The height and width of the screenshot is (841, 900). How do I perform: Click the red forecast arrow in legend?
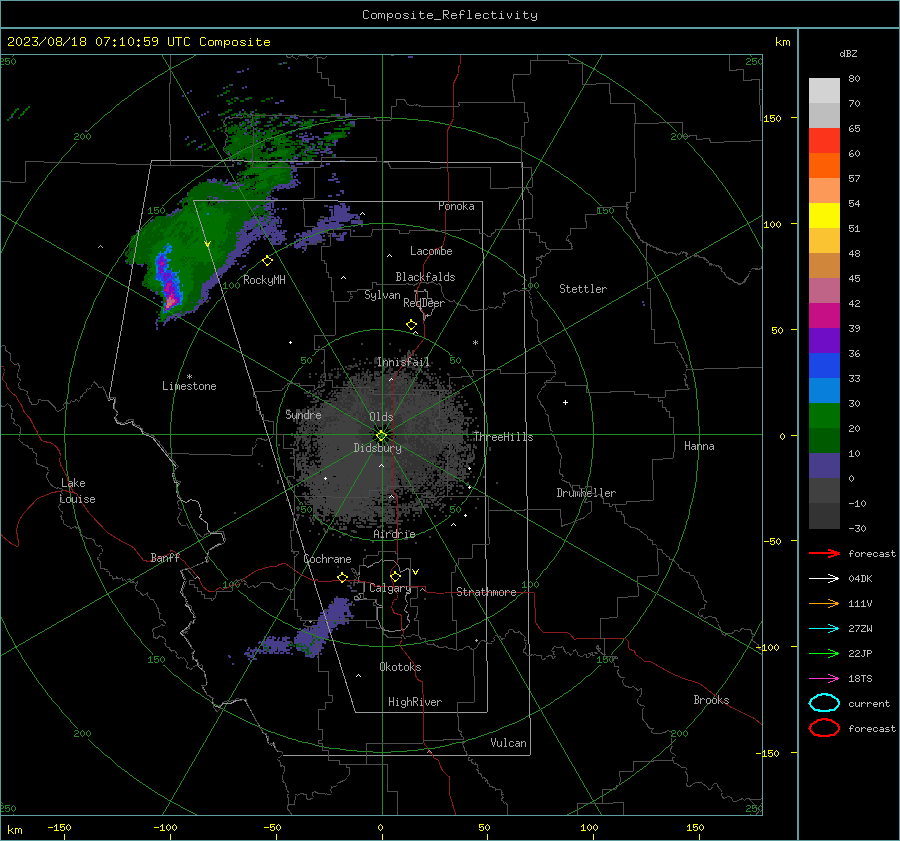click(824, 553)
